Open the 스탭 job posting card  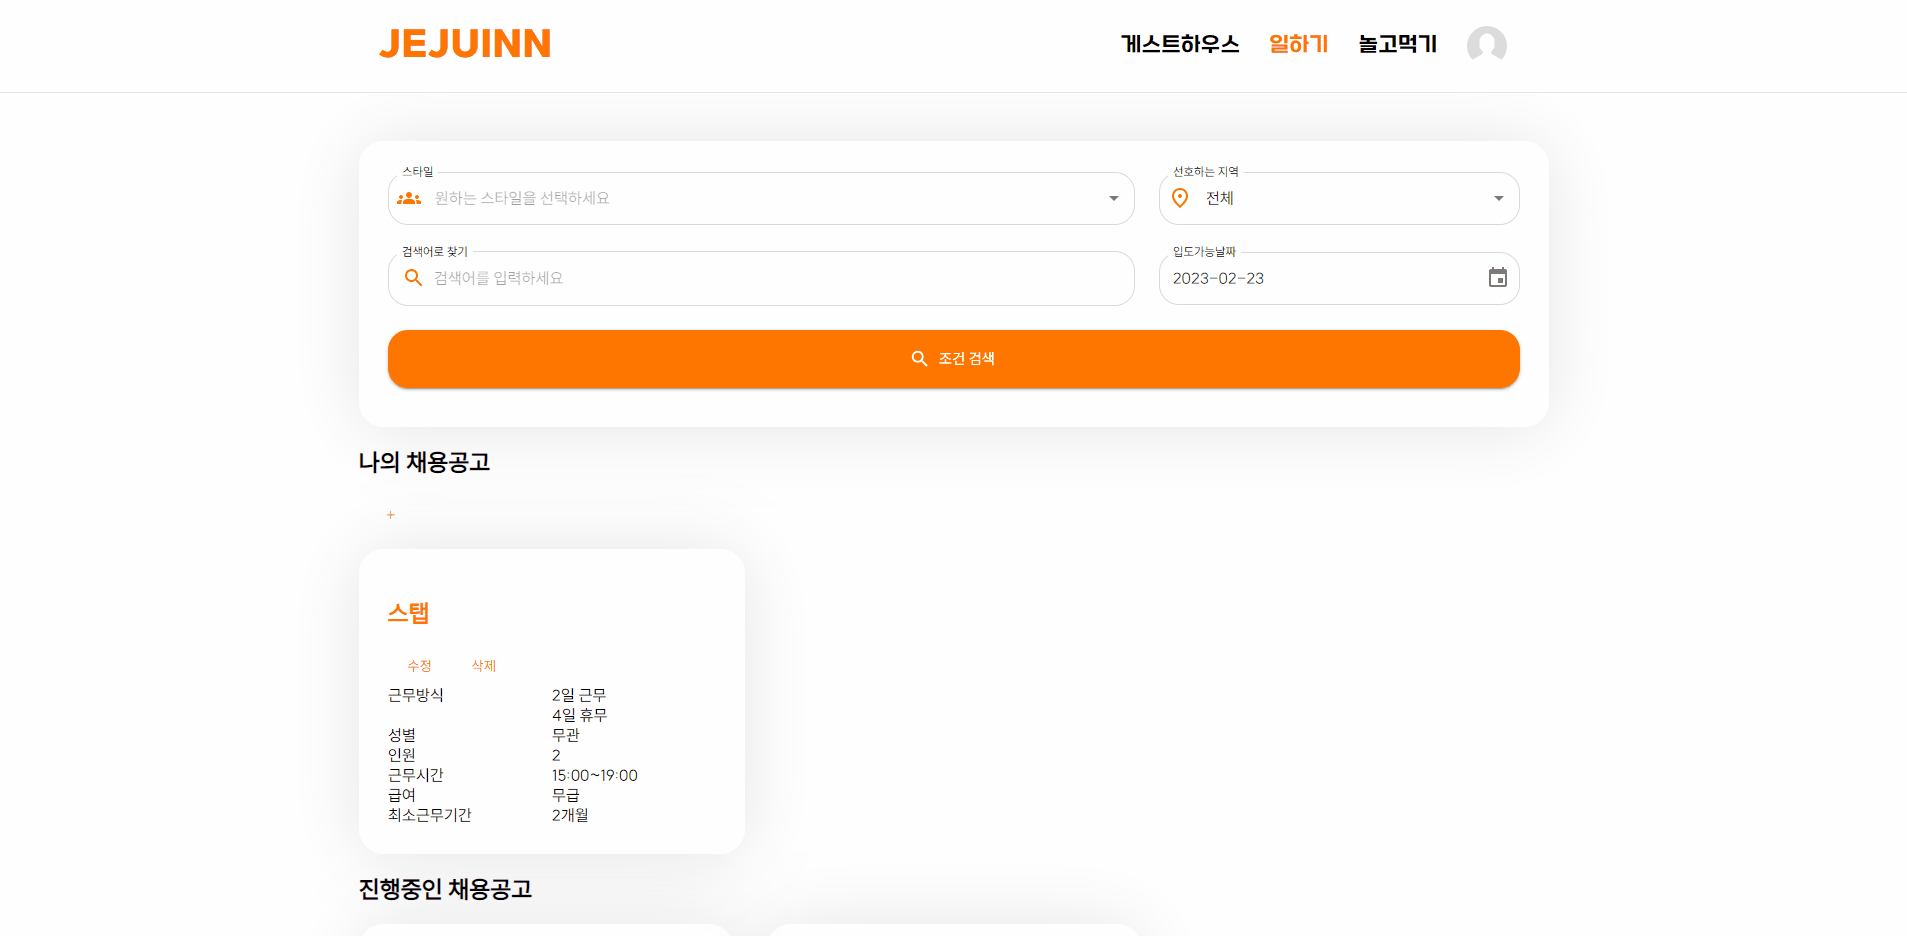coord(408,612)
